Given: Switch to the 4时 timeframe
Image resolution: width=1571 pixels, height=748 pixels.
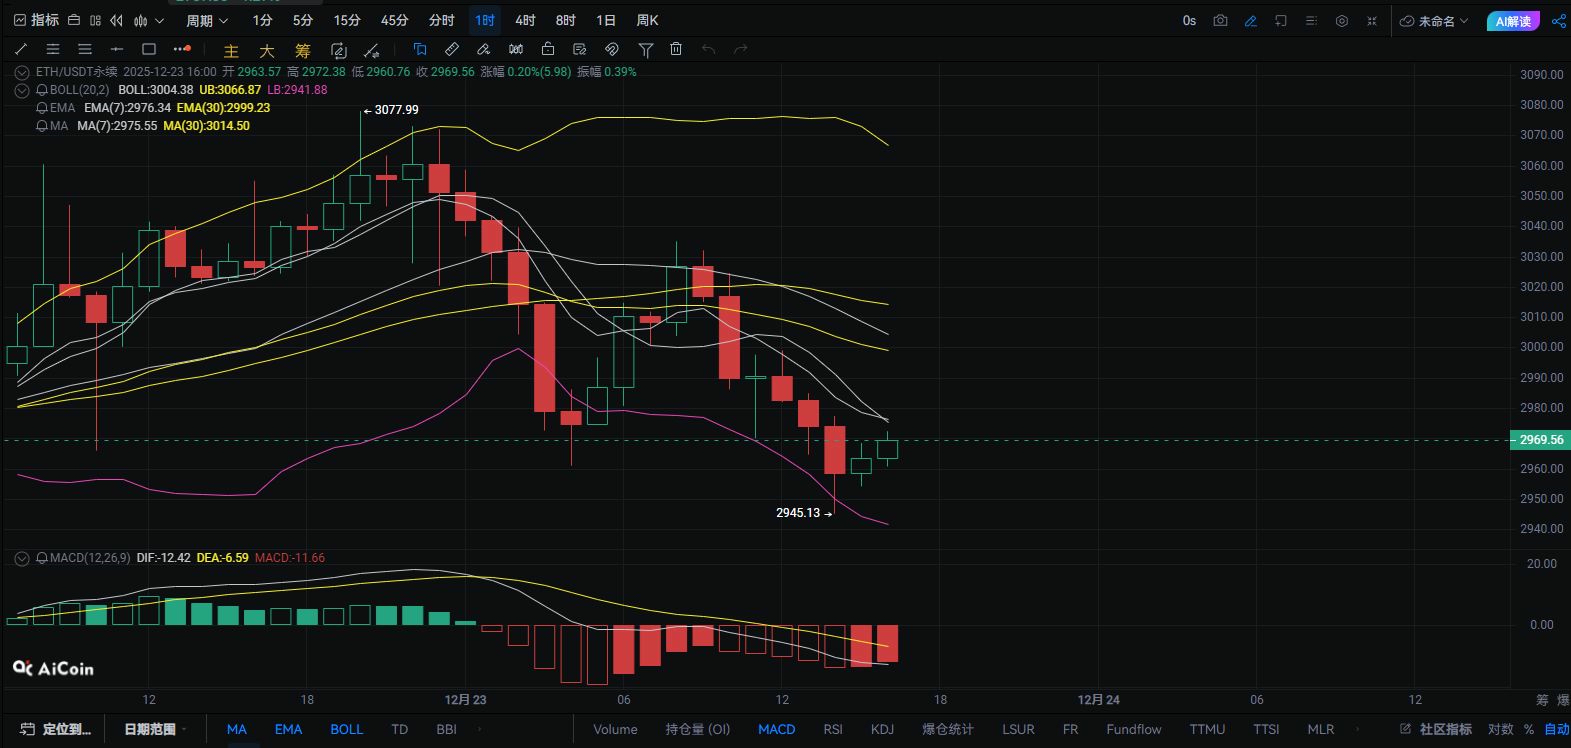Looking at the screenshot, I should [525, 20].
